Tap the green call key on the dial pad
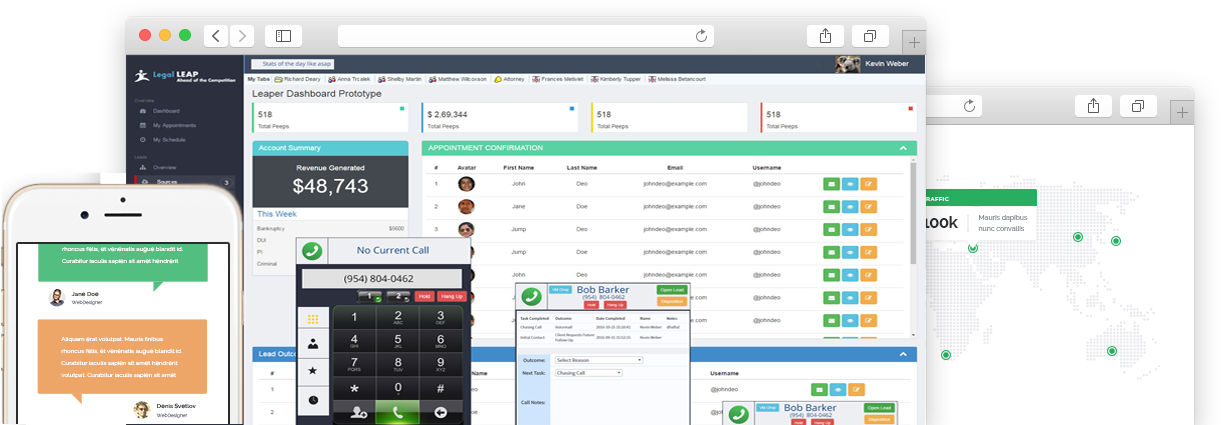This screenshot has height=425, width=1221. (x=398, y=412)
